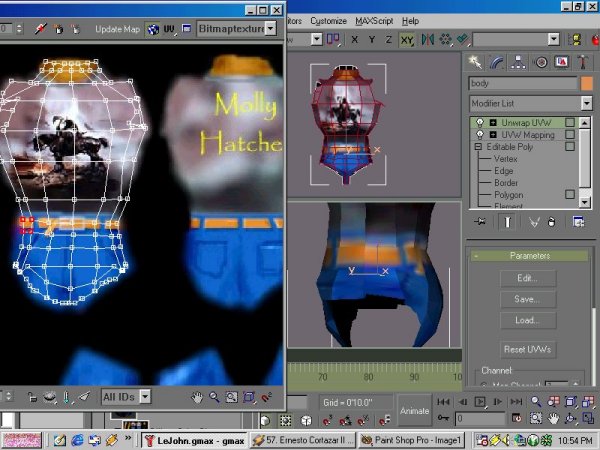
Task: Select the Edge sub-object level
Action: coord(504,171)
